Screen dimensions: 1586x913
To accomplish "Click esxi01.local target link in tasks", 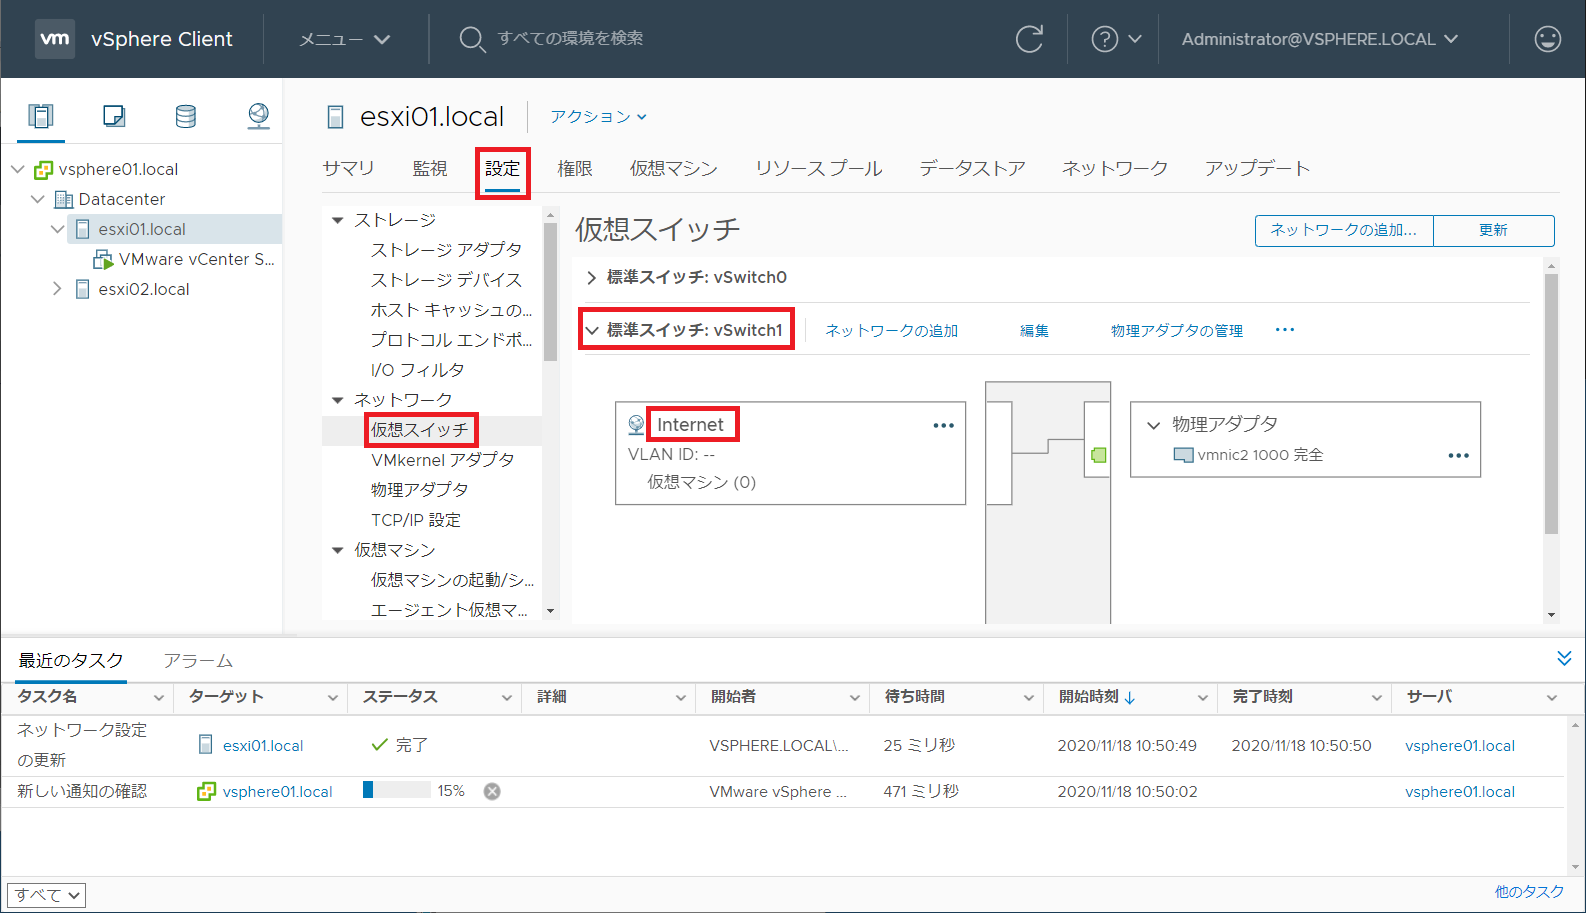I will tap(263, 745).
